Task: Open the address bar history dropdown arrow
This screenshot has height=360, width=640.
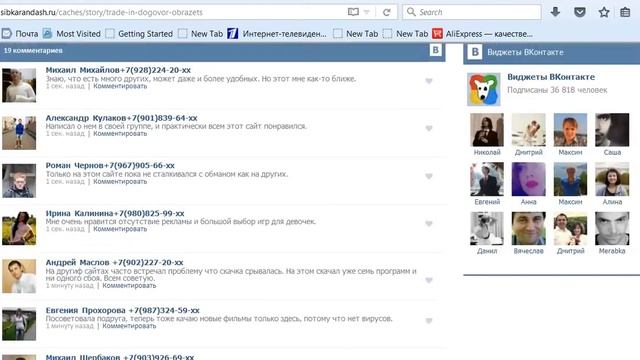Action: click(367, 12)
